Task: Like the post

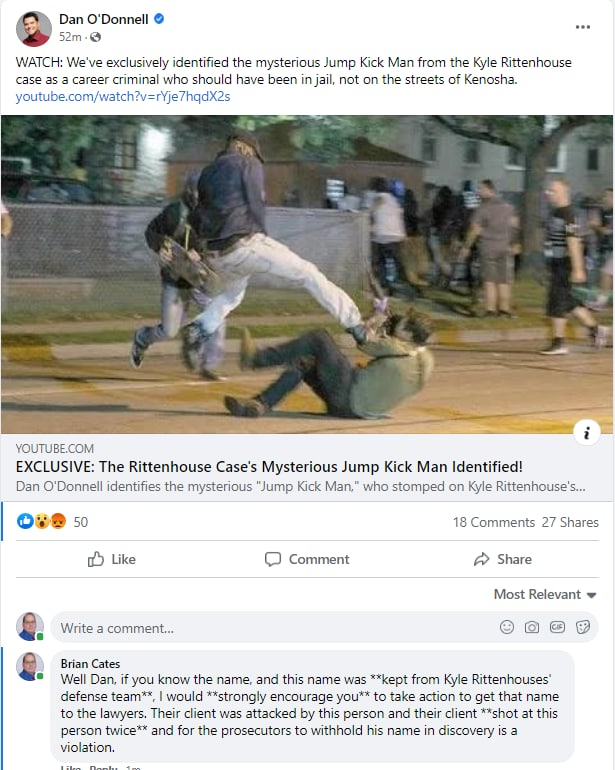Action: [x=112, y=559]
